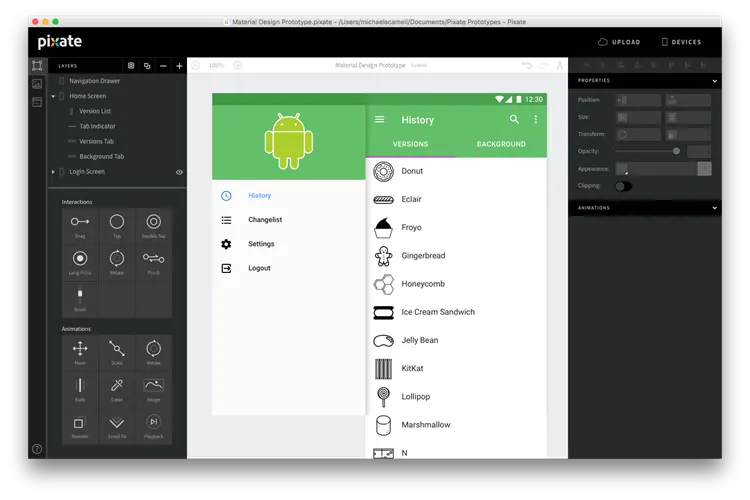Image resolution: width=750 pixels, height=500 pixels.
Task: Select the Color animation eyedropper icon
Action: 117,385
